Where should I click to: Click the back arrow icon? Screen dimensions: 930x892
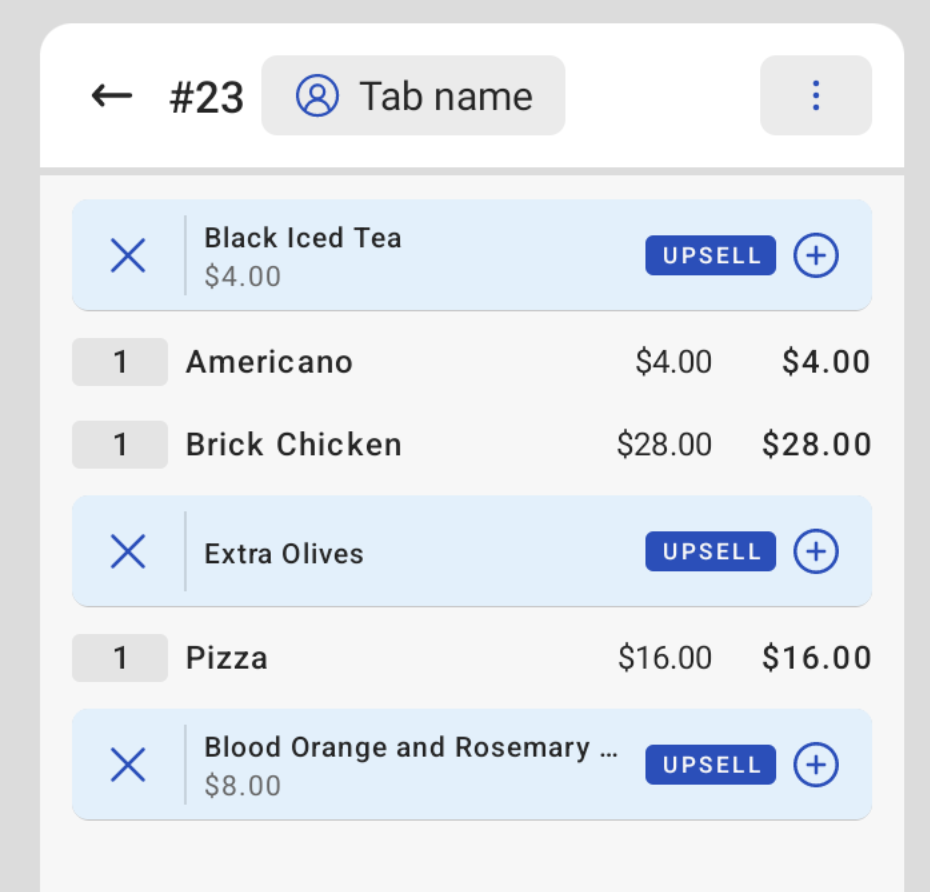pyautogui.click(x=112, y=96)
